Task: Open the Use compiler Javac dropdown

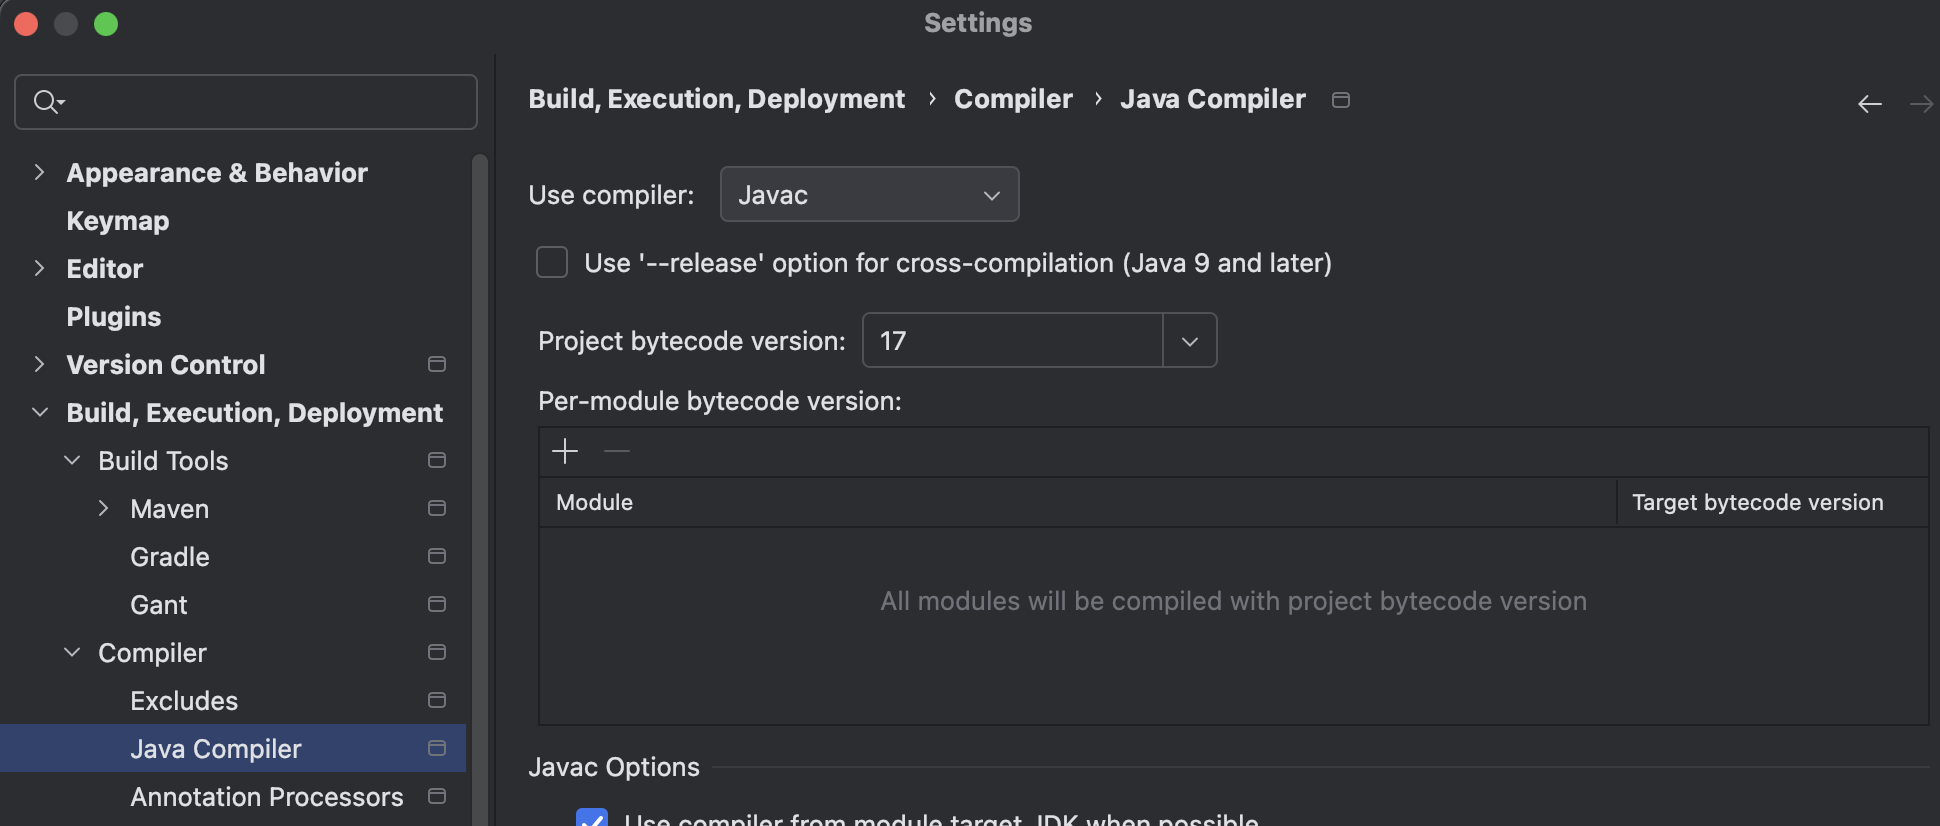Action: tap(869, 195)
